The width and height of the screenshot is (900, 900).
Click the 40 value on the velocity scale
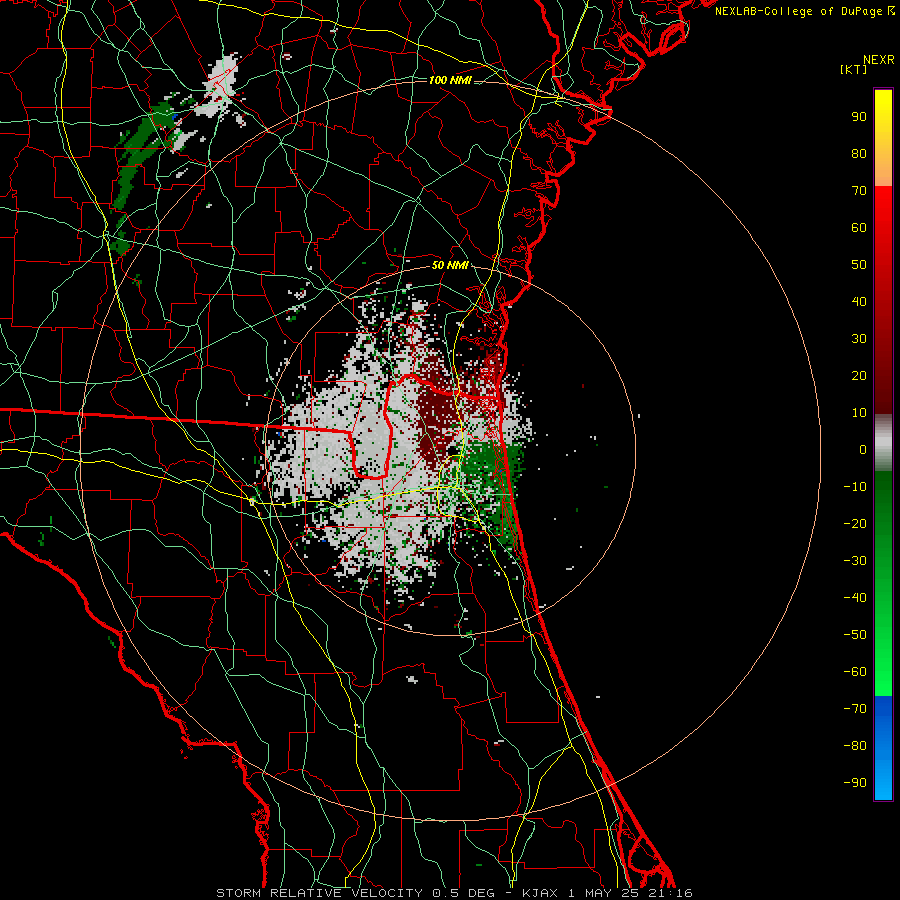(x=859, y=302)
